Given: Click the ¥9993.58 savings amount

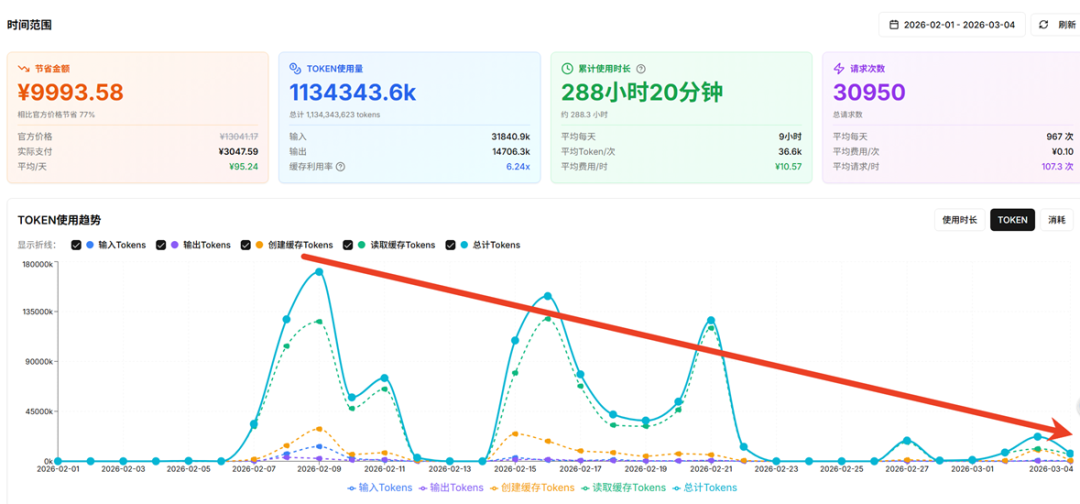Looking at the screenshot, I should [x=71, y=92].
